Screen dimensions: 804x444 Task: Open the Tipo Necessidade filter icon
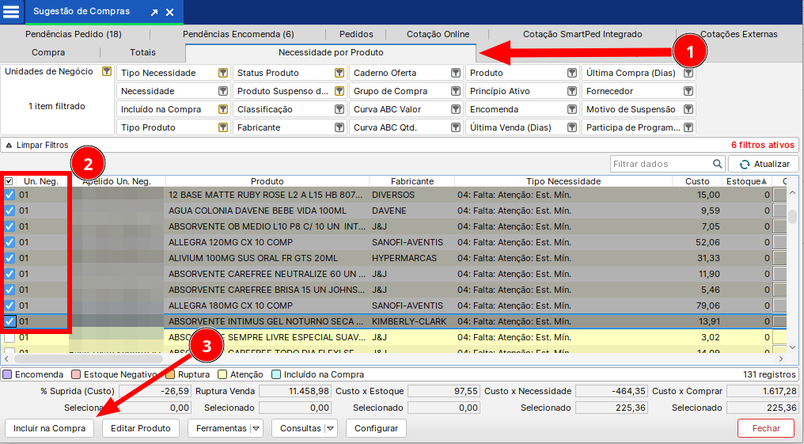(x=223, y=73)
